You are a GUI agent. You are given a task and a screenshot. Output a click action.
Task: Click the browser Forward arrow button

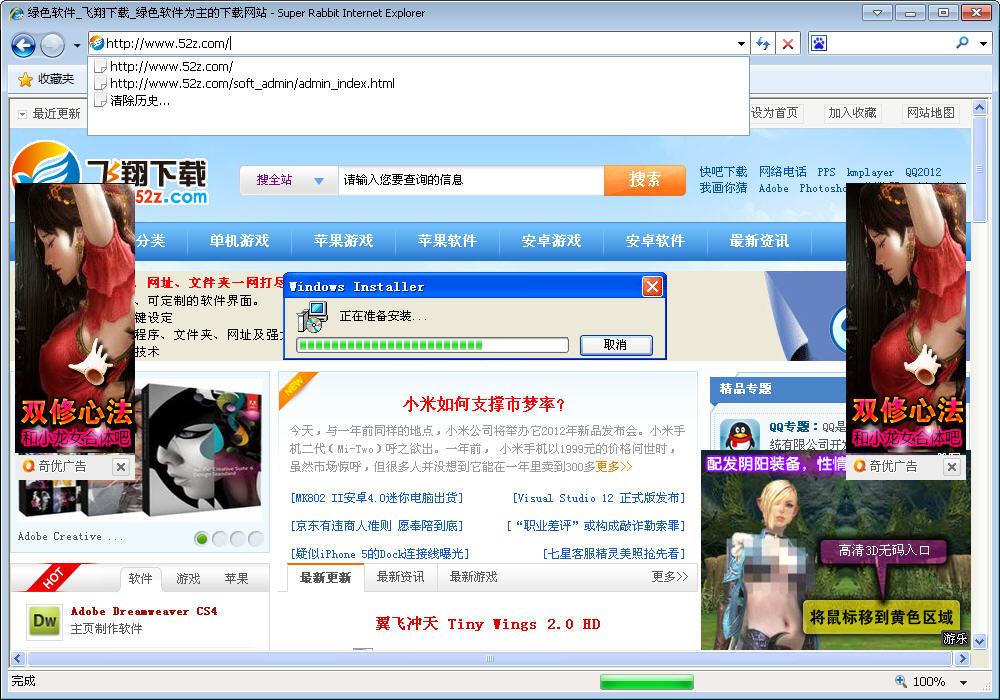(x=52, y=45)
